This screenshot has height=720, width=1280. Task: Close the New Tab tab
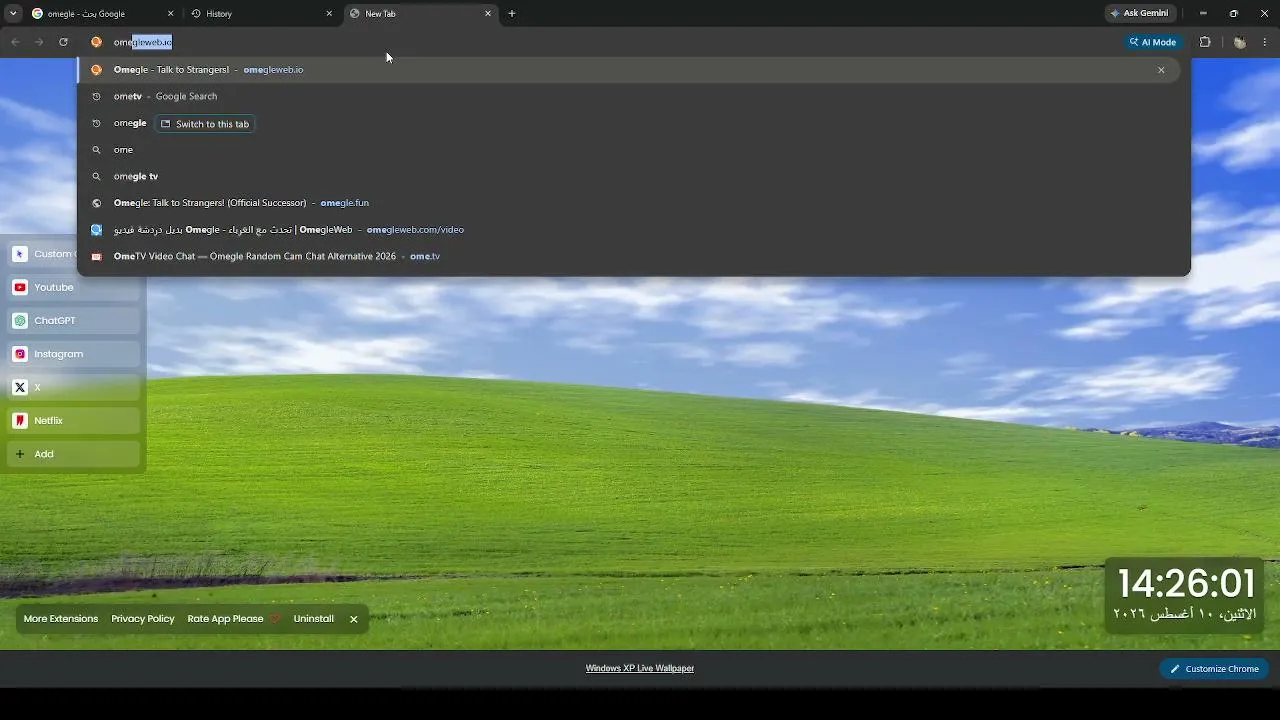tap(488, 14)
